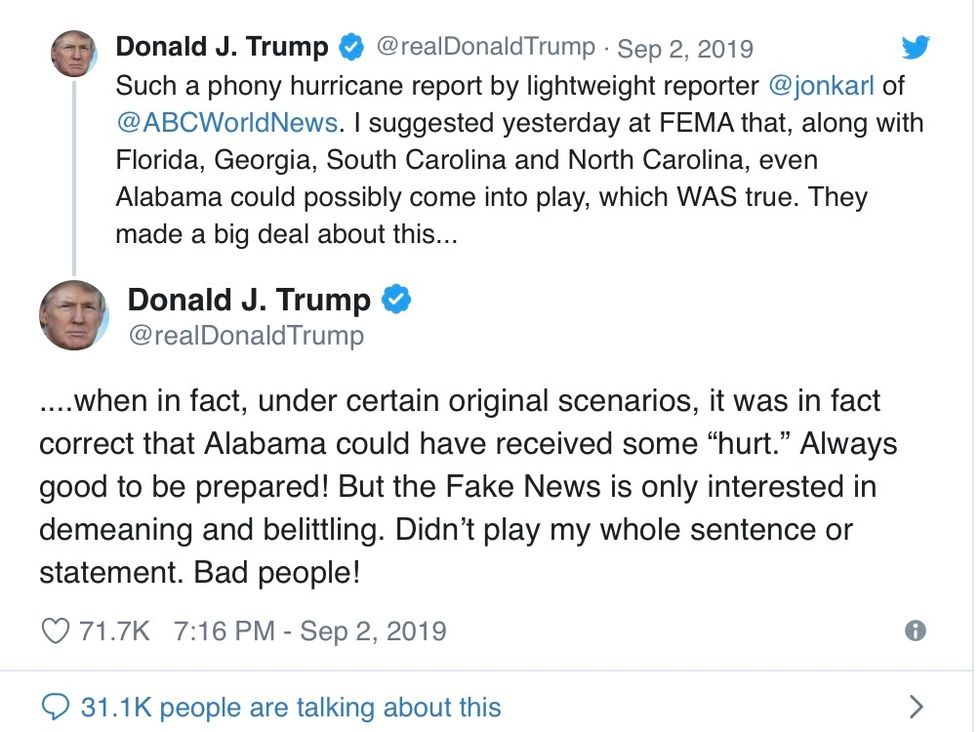This screenshot has height=732, width=980.
Task: Click the Sep 2, 2019 date in top tweet
Action: tap(685, 47)
